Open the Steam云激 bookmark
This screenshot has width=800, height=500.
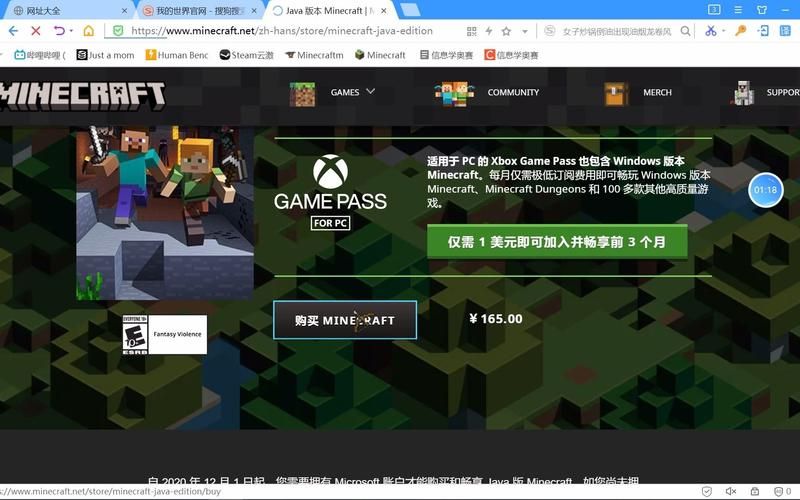tap(247, 55)
